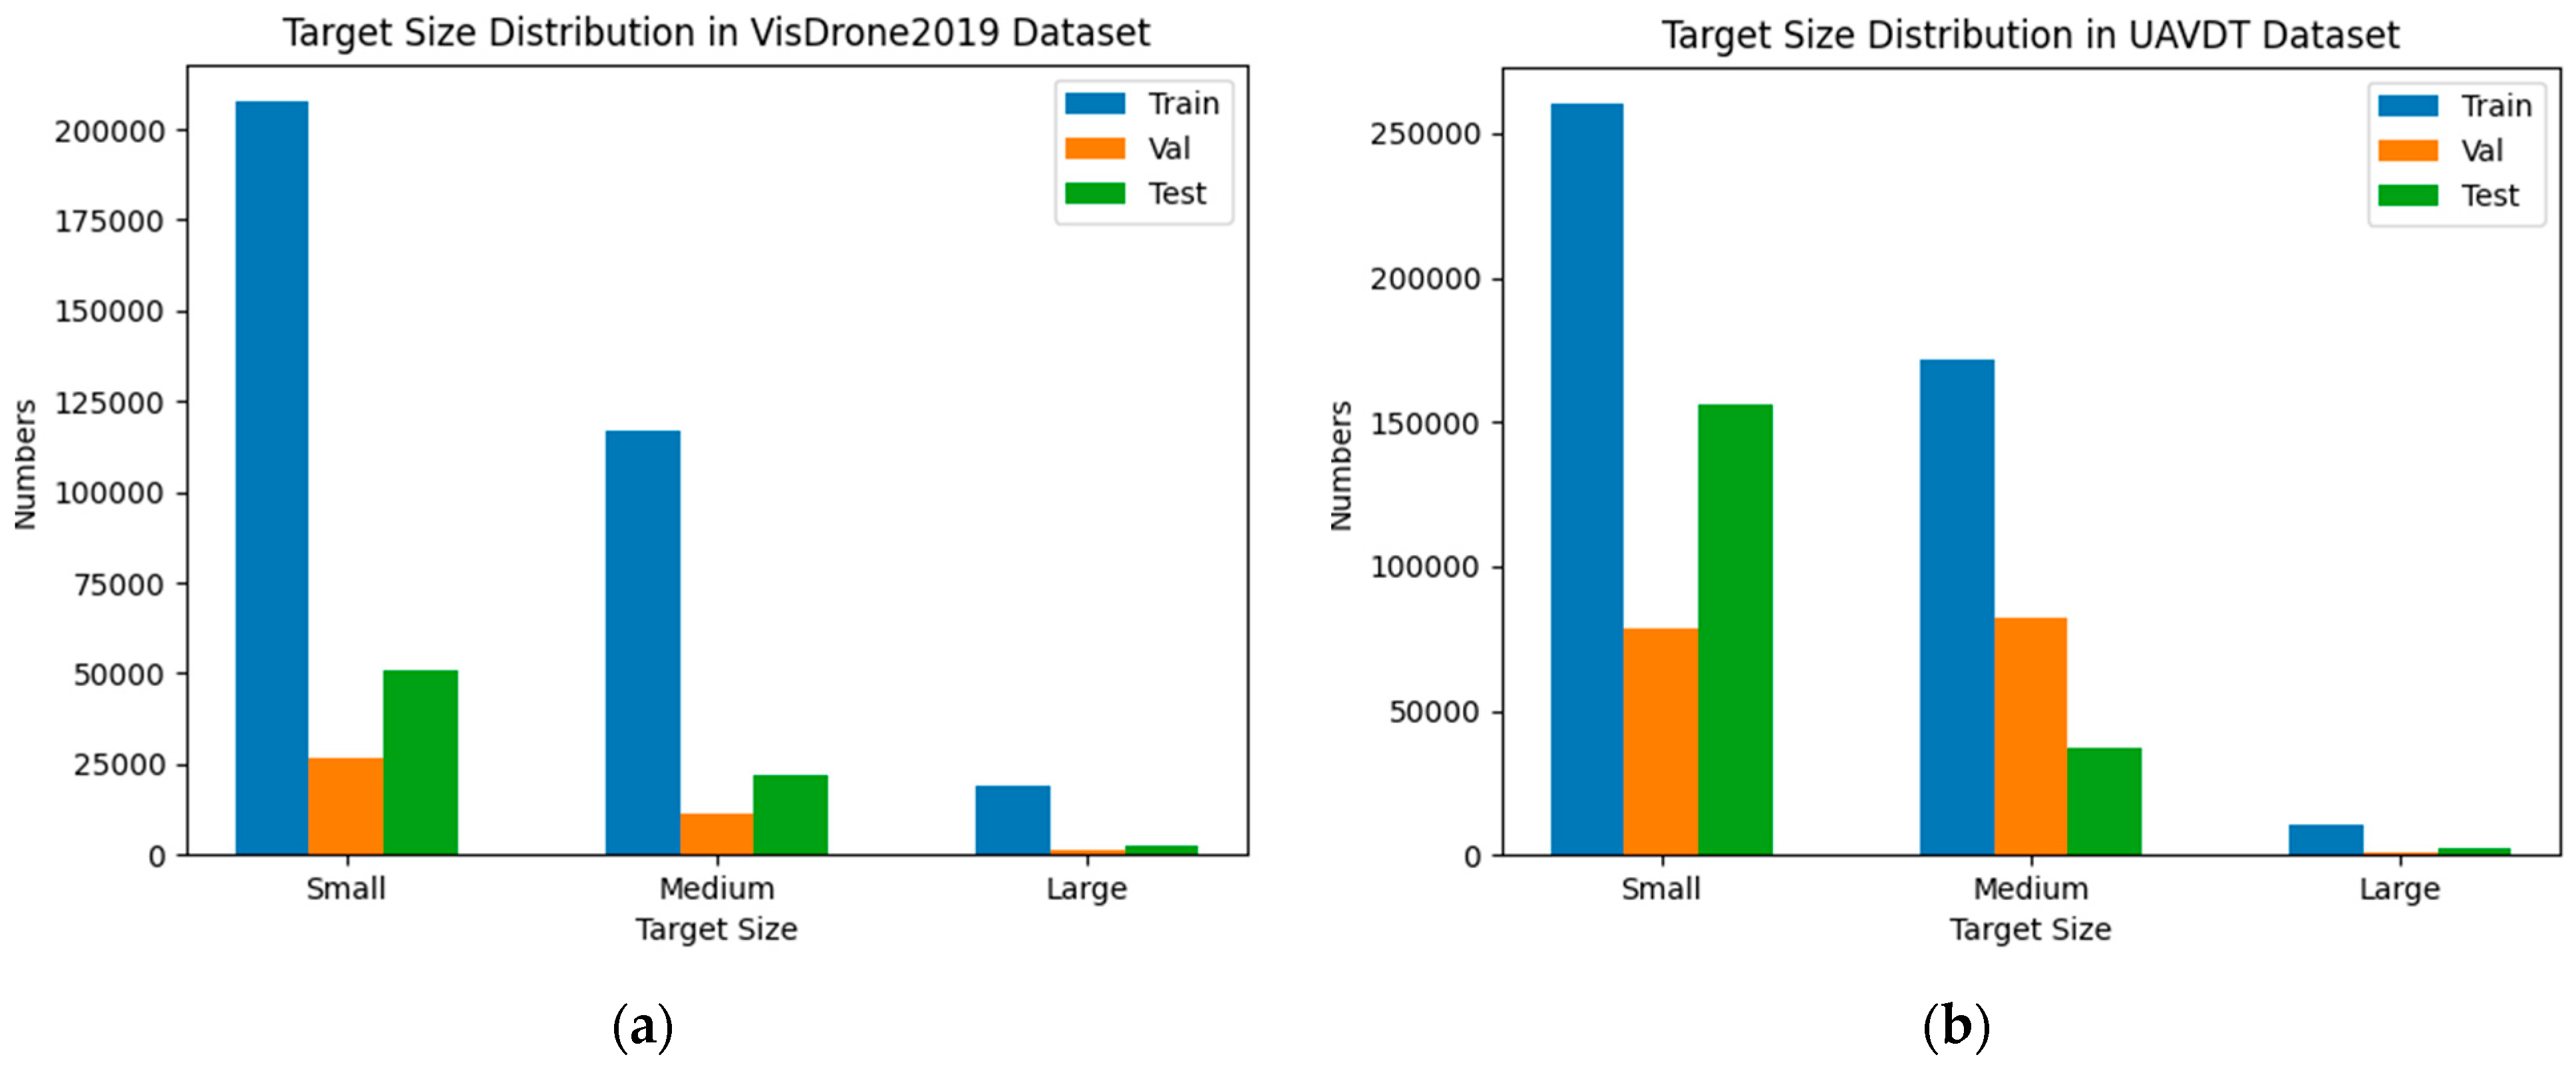Click the 'Numbers' y-axis title of UAVDT chart
Screen dimensions: 2576x1071
(x=1341, y=466)
